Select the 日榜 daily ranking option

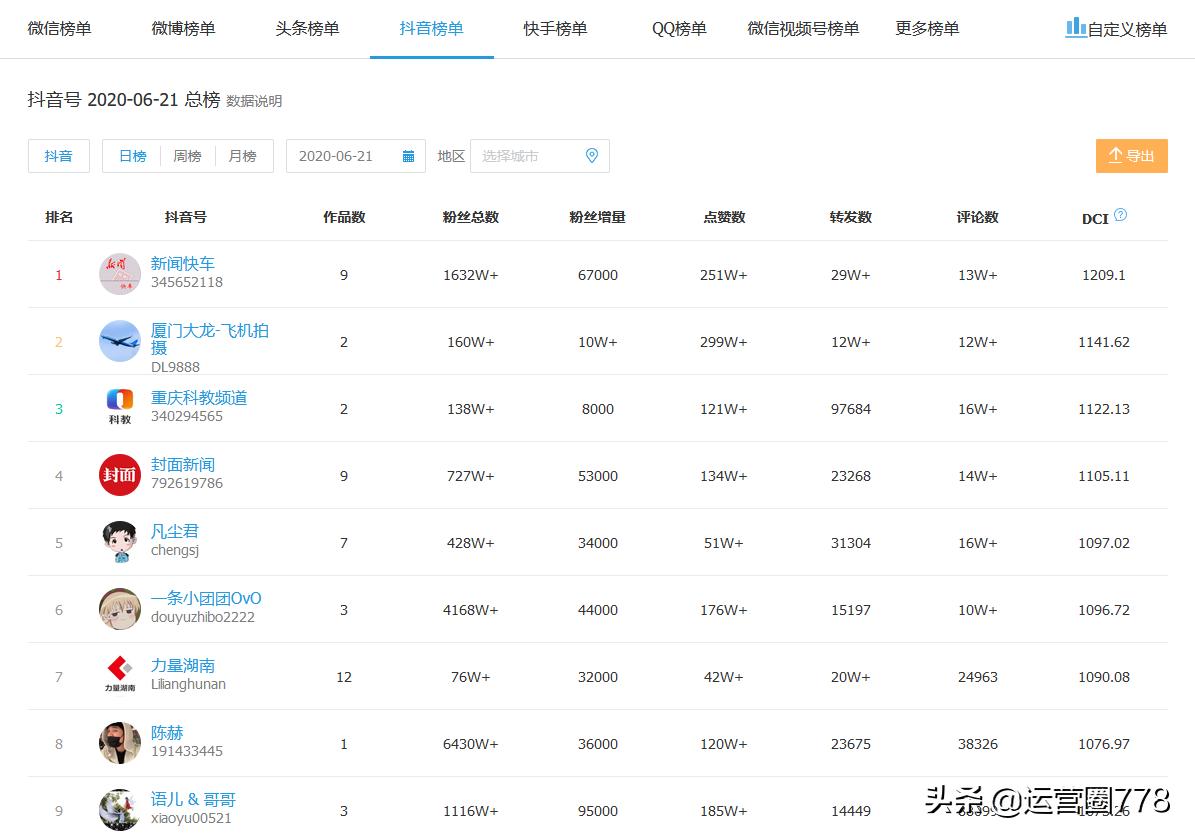click(132, 156)
